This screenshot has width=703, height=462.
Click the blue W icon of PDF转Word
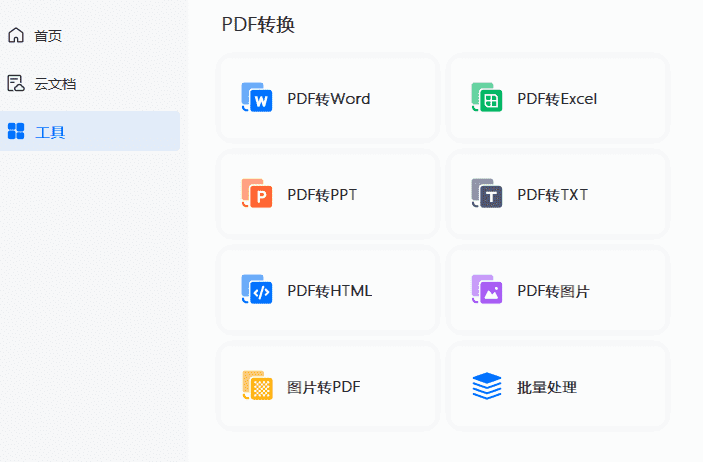click(x=257, y=97)
